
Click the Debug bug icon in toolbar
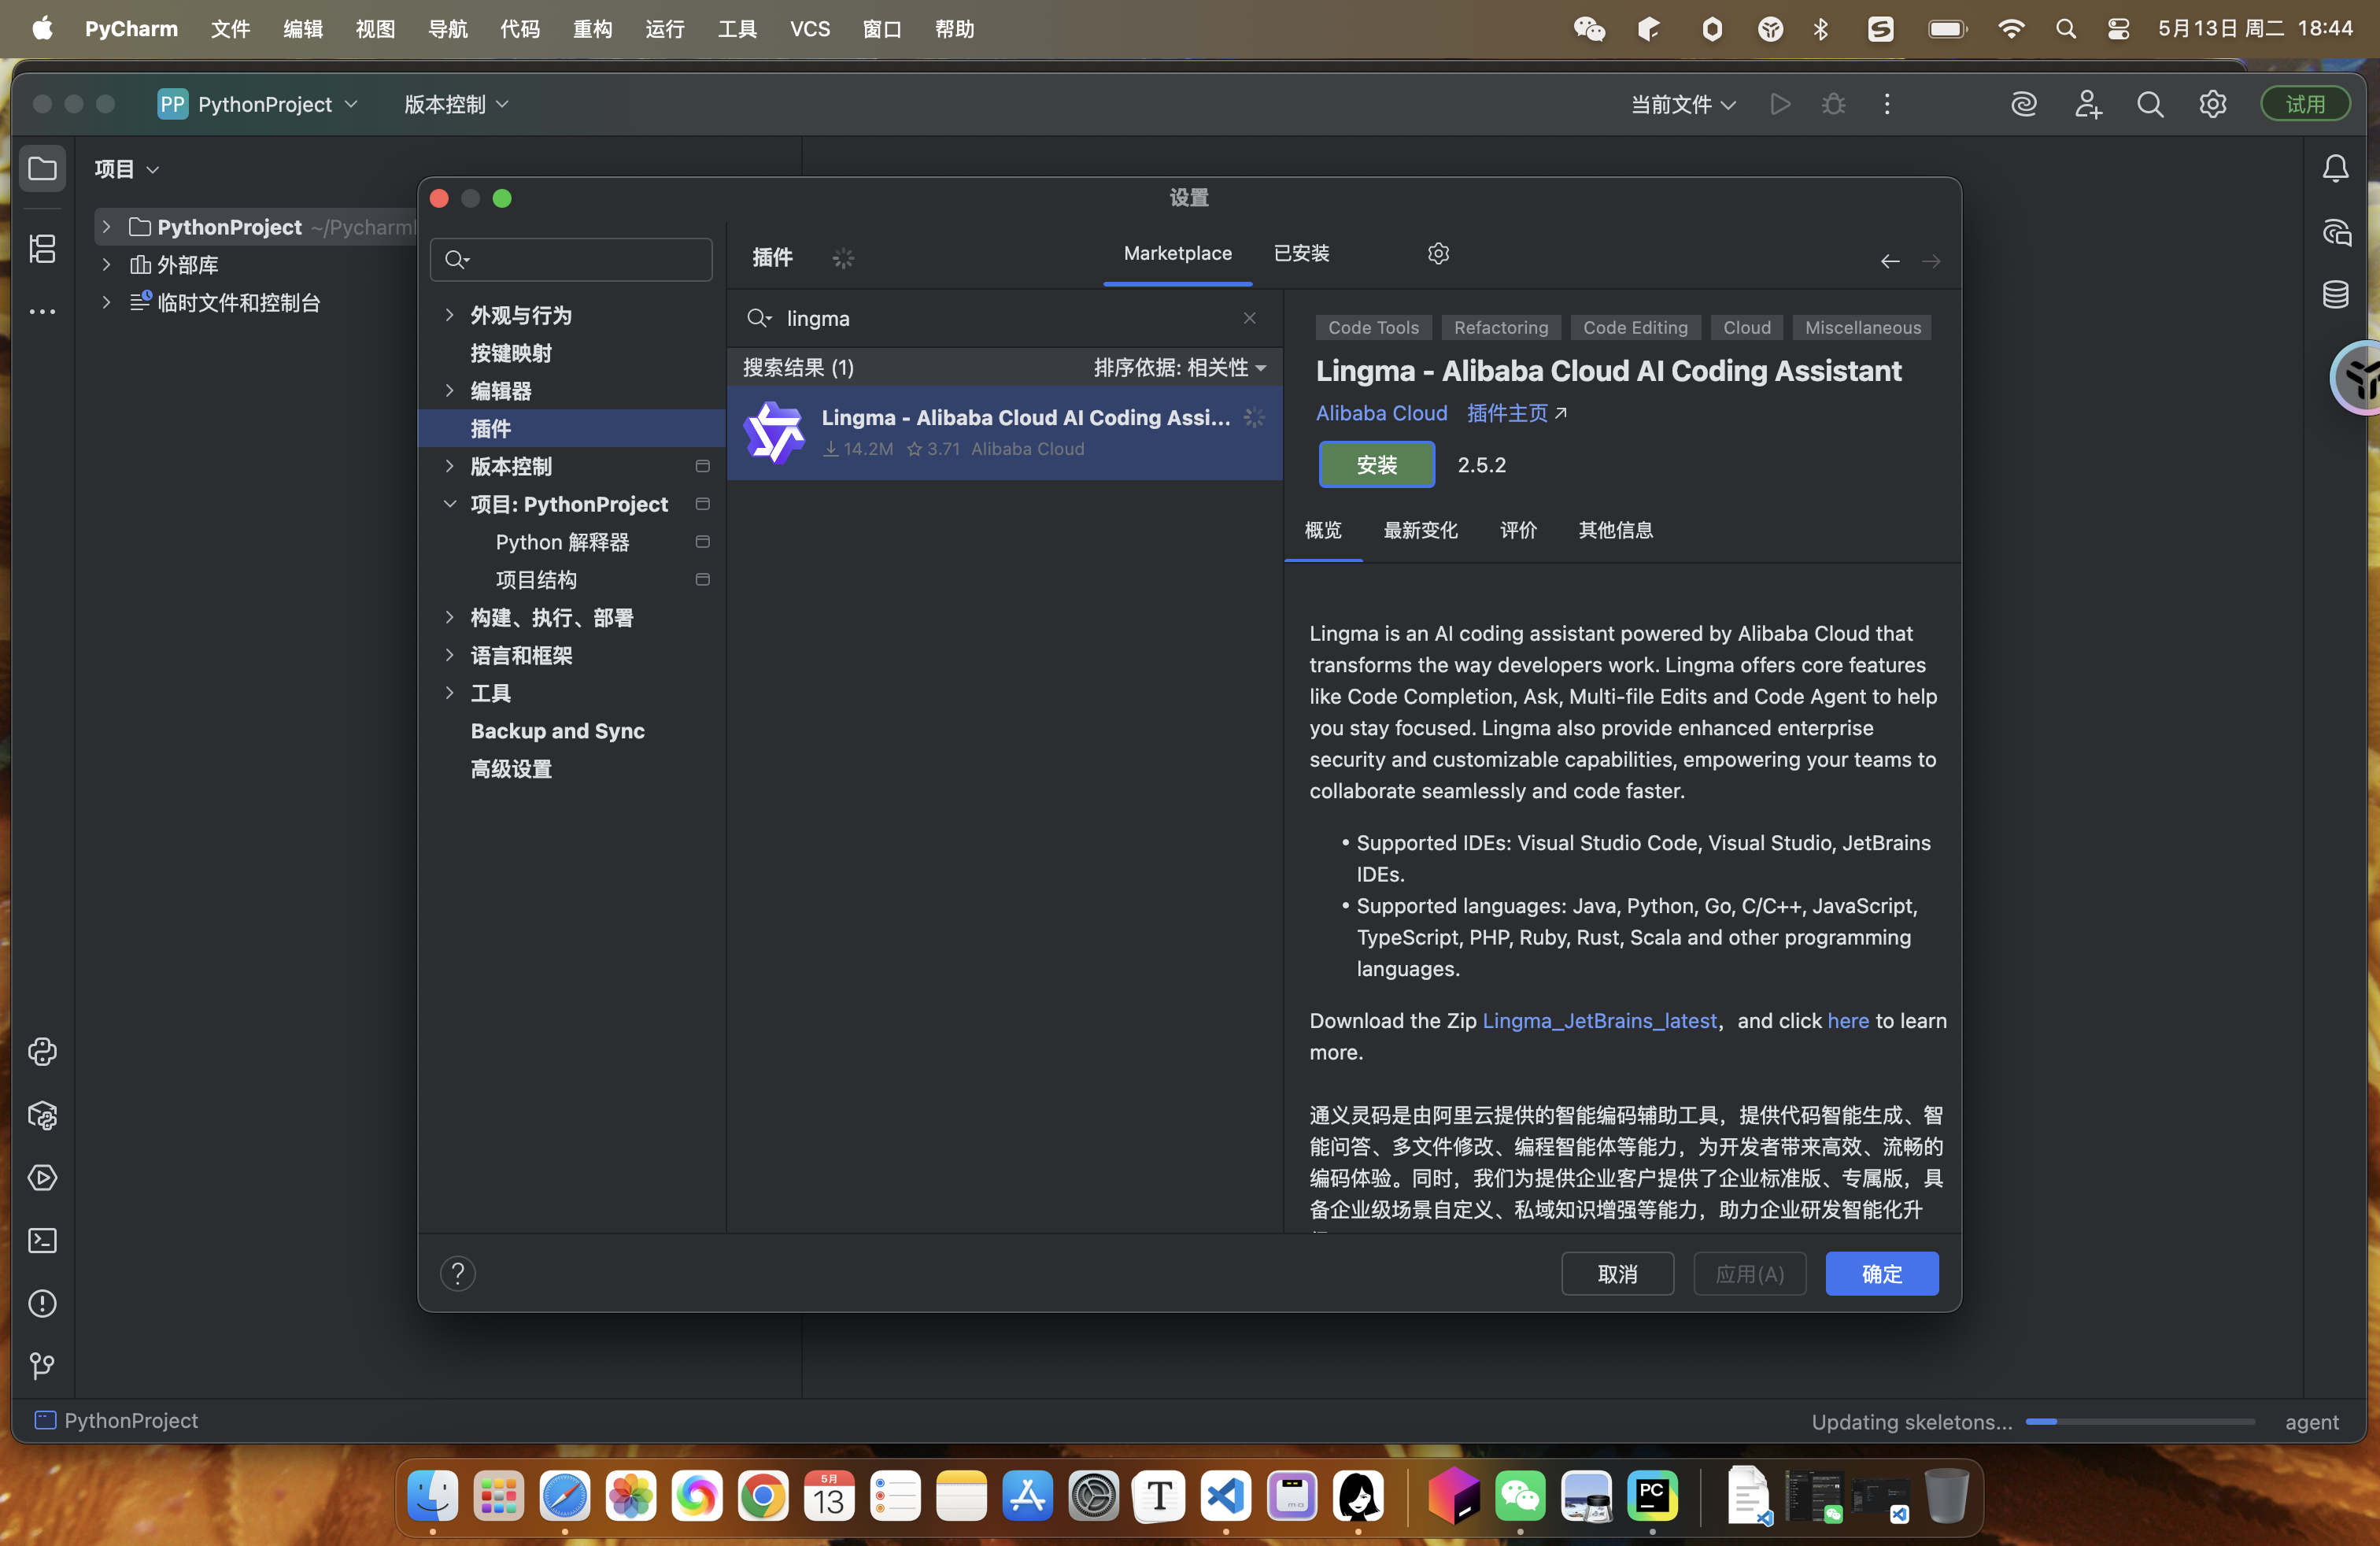[x=1833, y=104]
